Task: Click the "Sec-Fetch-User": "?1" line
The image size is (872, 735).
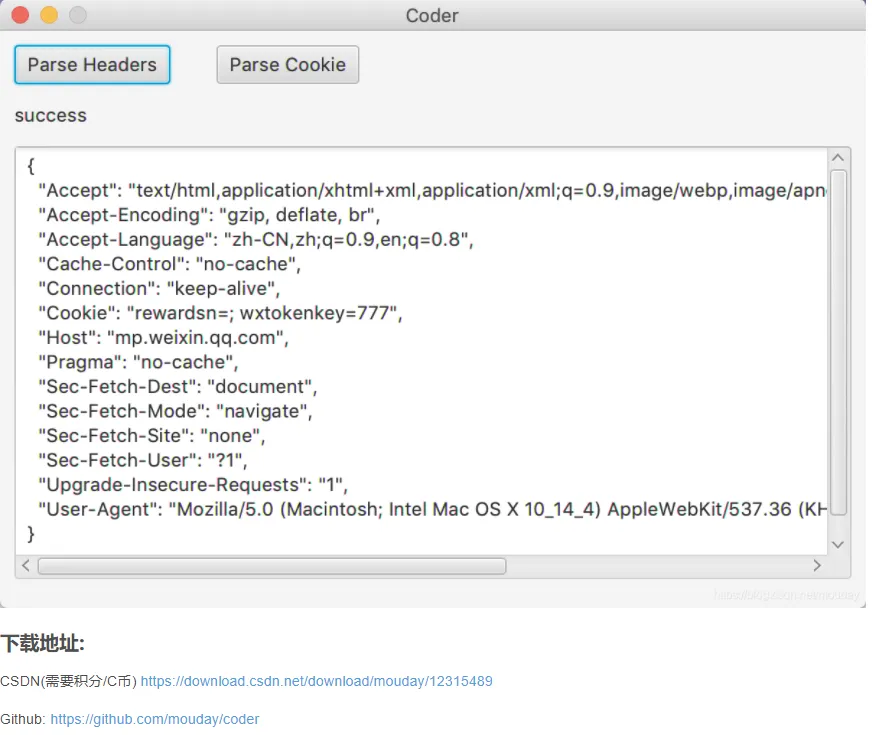Action: coord(142,460)
